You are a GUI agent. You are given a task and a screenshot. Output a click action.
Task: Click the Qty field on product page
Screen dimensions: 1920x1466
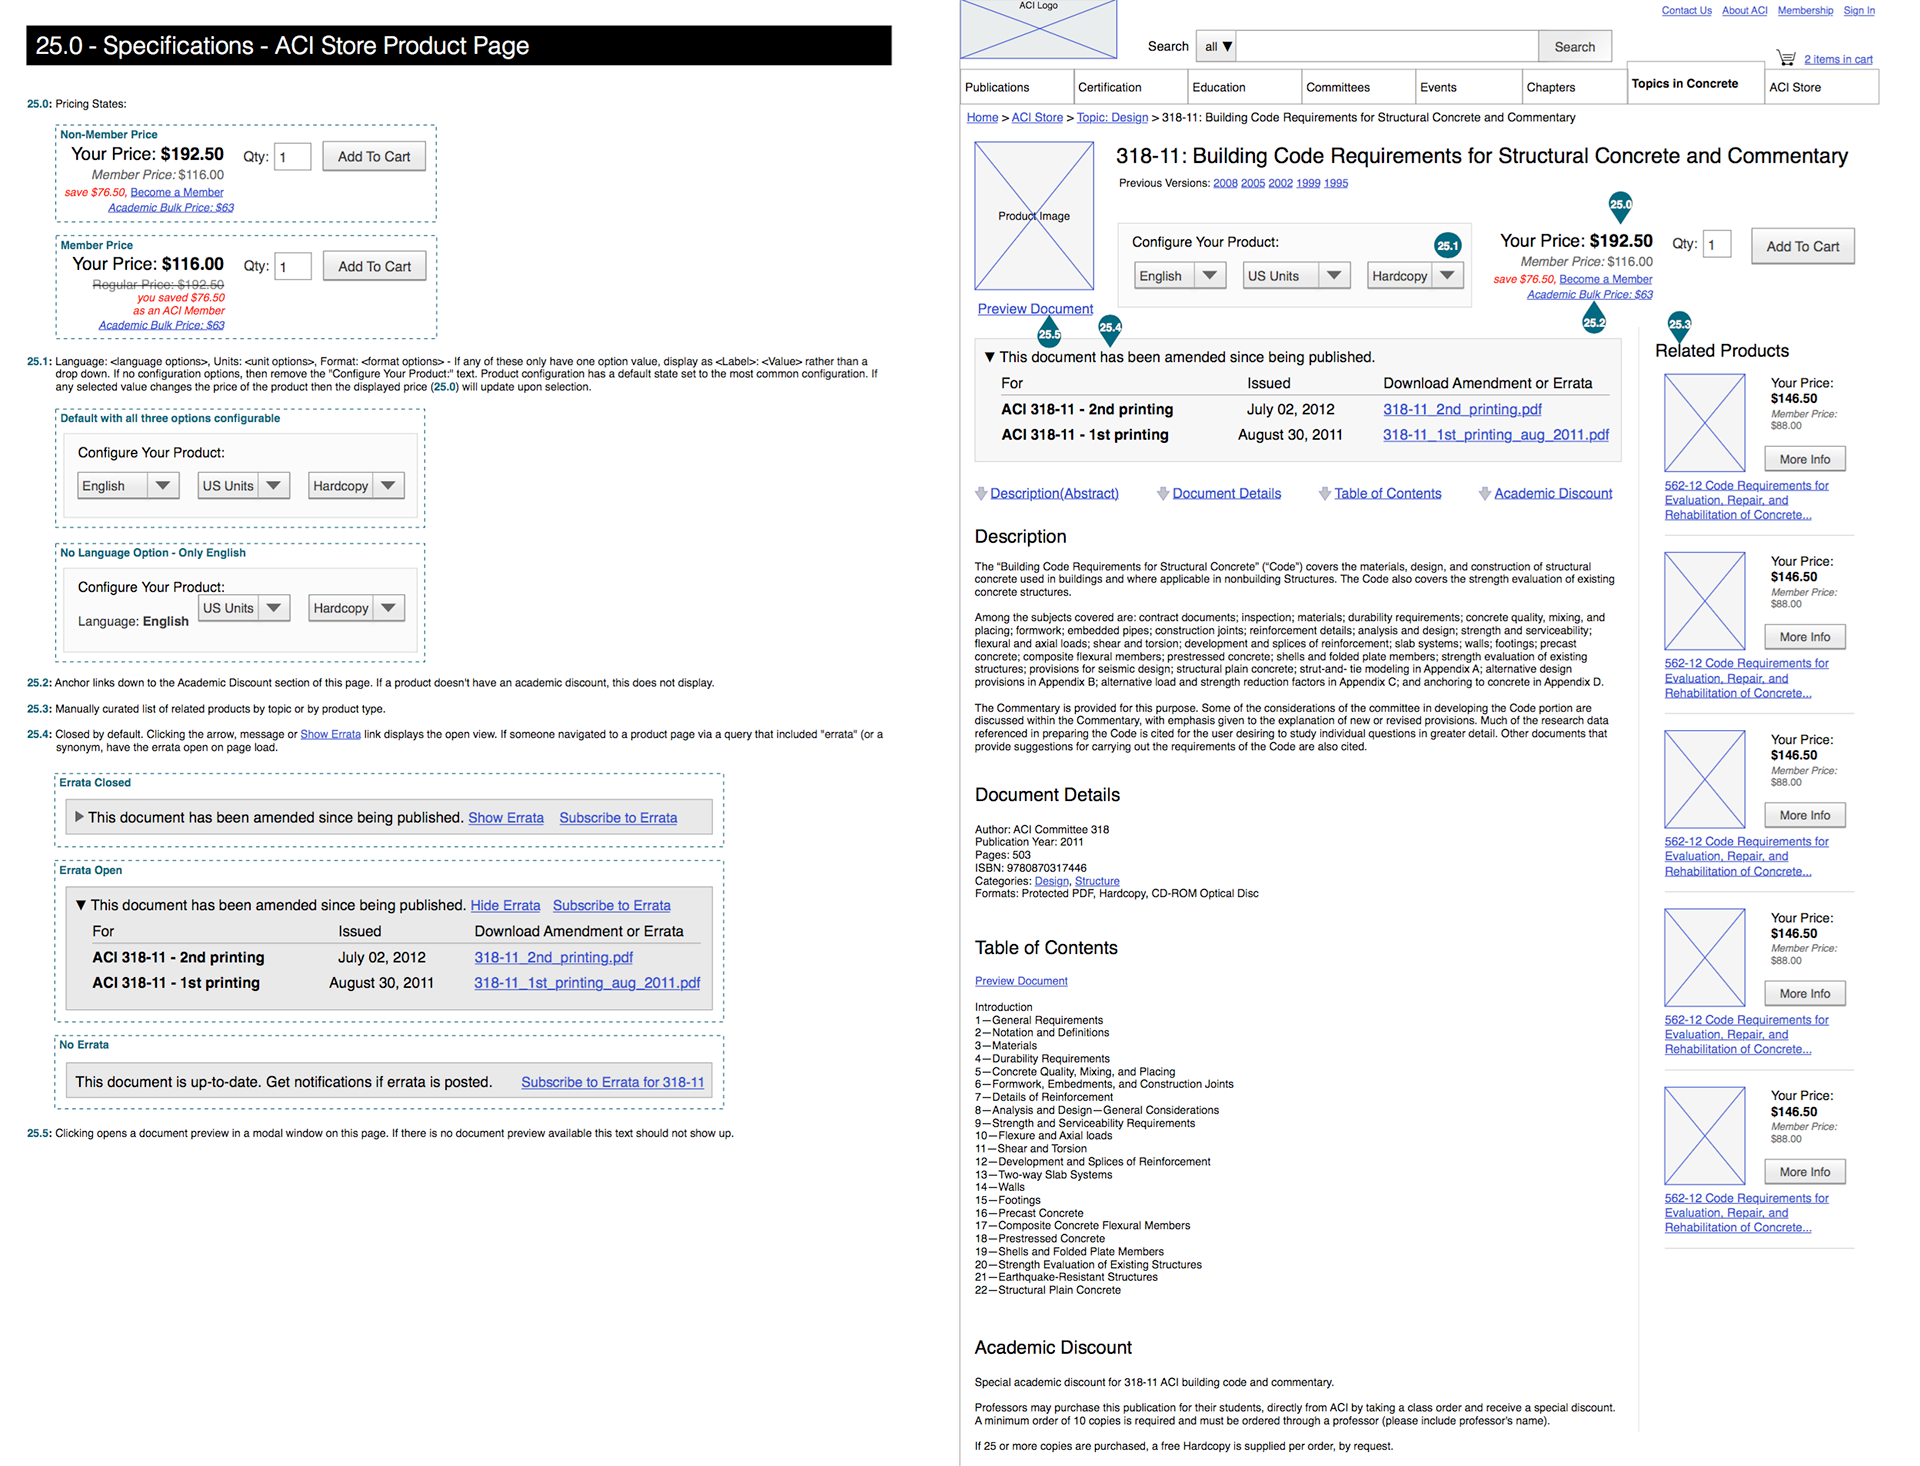tap(1717, 244)
